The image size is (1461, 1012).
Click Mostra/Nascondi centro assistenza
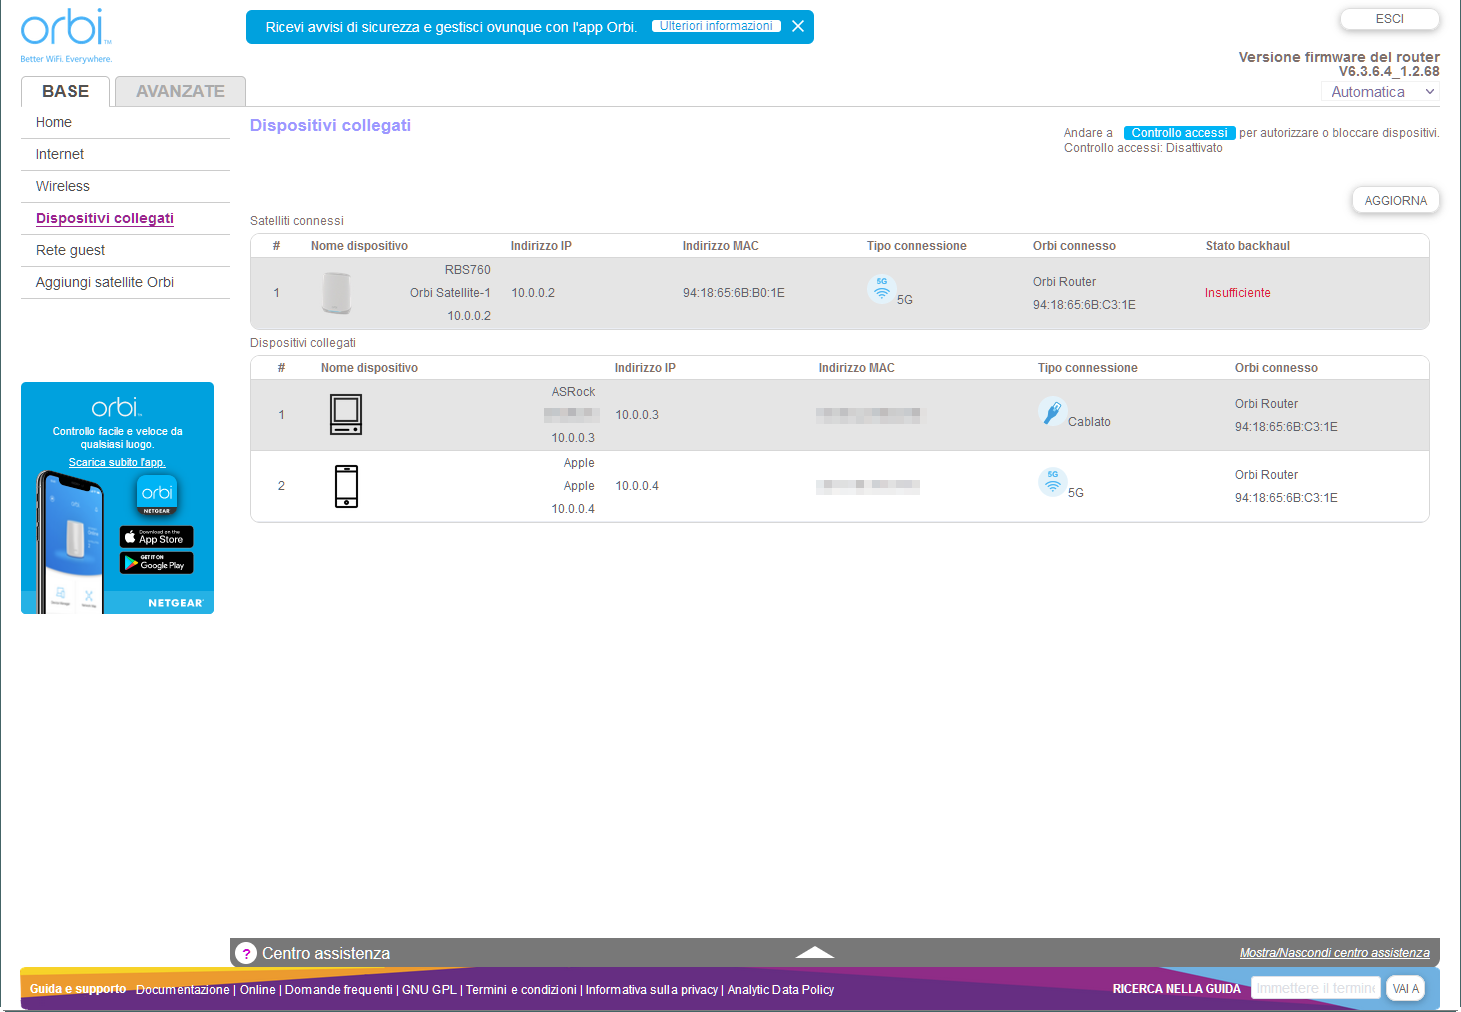[1335, 953]
